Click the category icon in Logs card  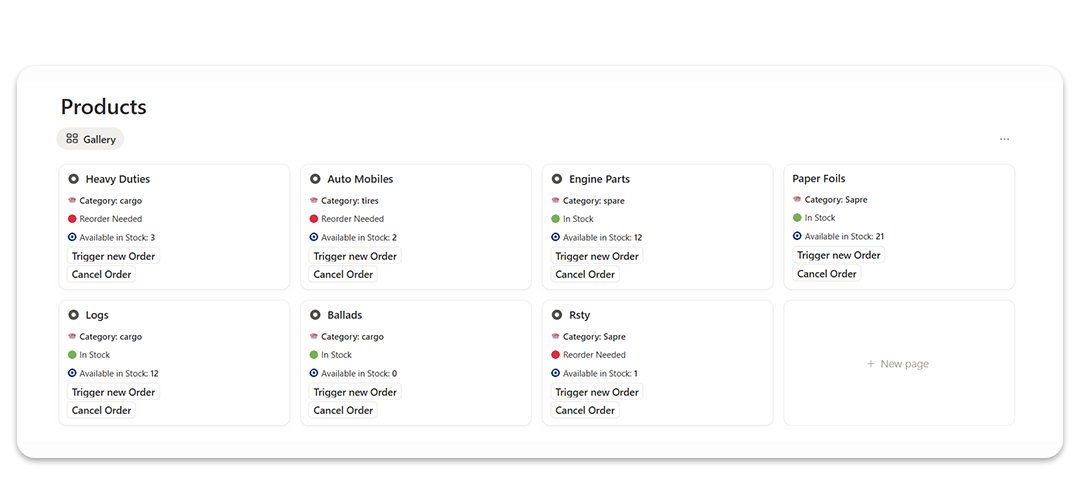point(72,337)
